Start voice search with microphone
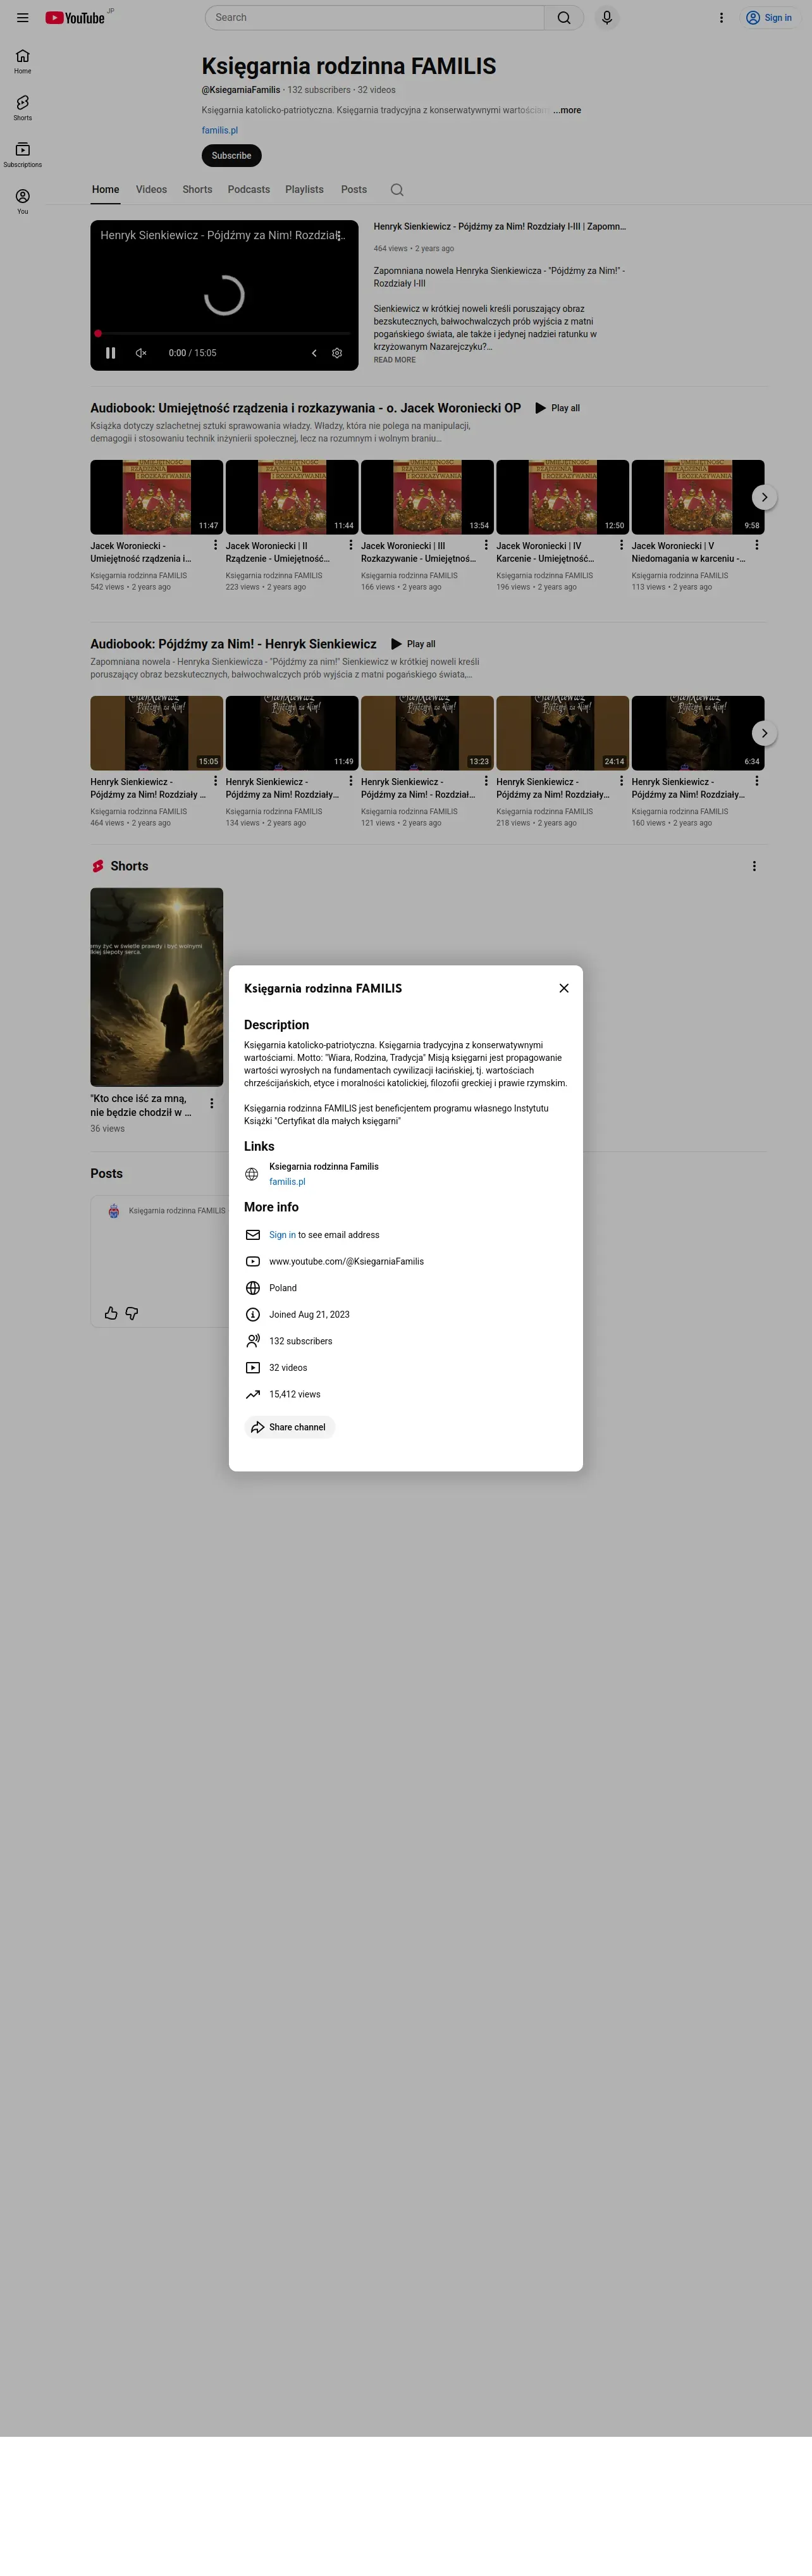The height and width of the screenshot is (2576, 812). 606,18
